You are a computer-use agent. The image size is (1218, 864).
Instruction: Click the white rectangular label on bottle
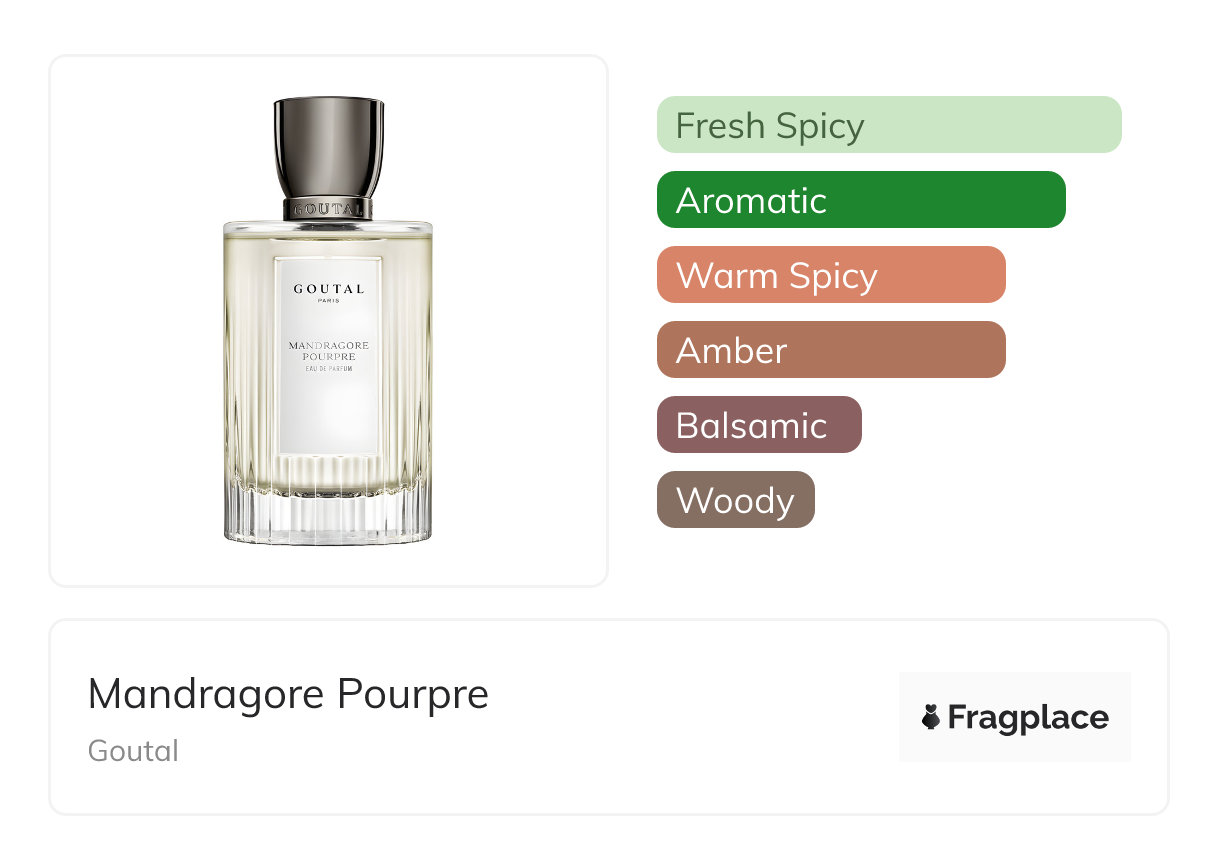[328, 356]
